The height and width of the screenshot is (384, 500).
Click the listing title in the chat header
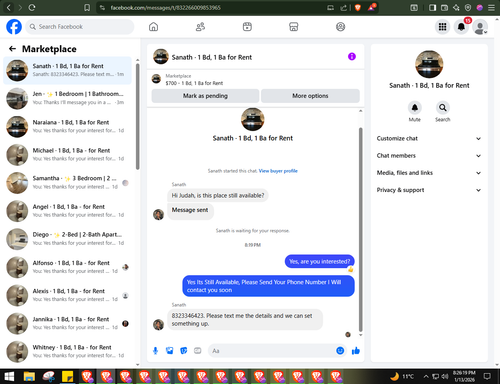(212, 57)
